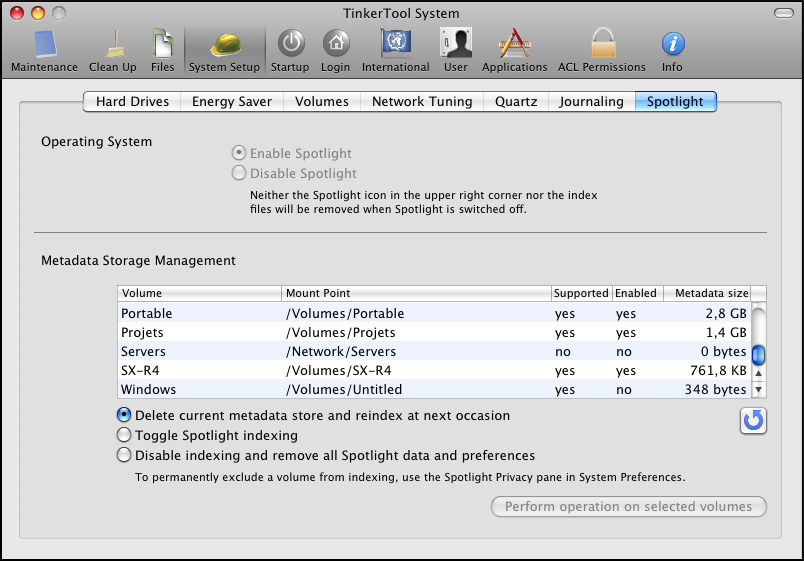
Task: Click Perform operation on selected volumes
Action: pos(628,507)
